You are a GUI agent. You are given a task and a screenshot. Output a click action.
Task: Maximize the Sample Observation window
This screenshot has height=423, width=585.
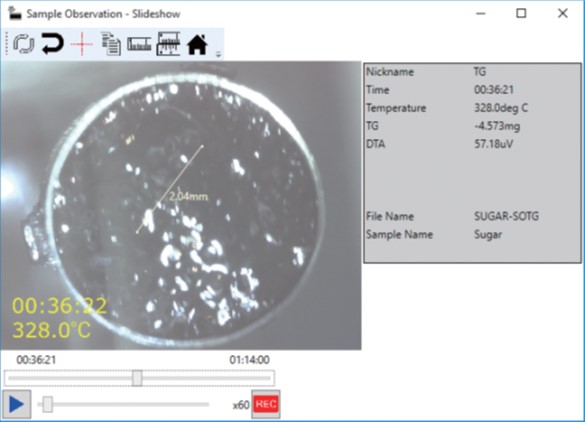pos(521,13)
